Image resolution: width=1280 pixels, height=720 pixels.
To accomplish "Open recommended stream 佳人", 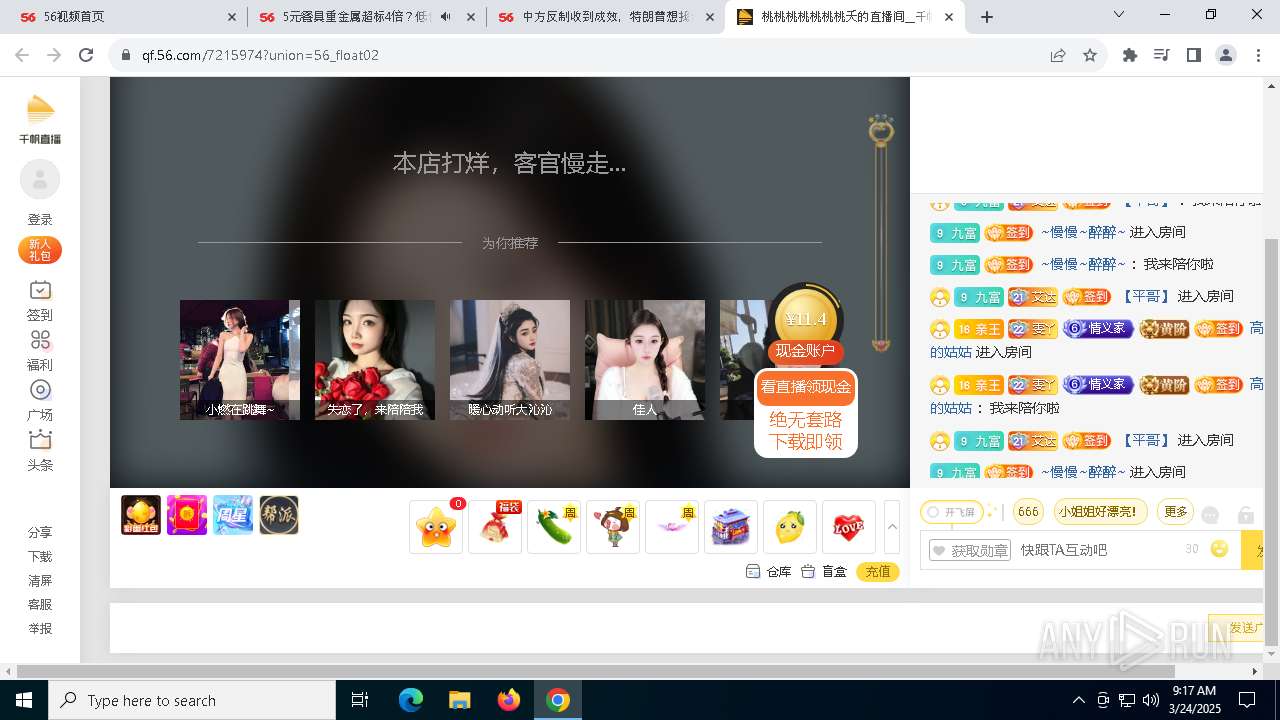I will (645, 360).
